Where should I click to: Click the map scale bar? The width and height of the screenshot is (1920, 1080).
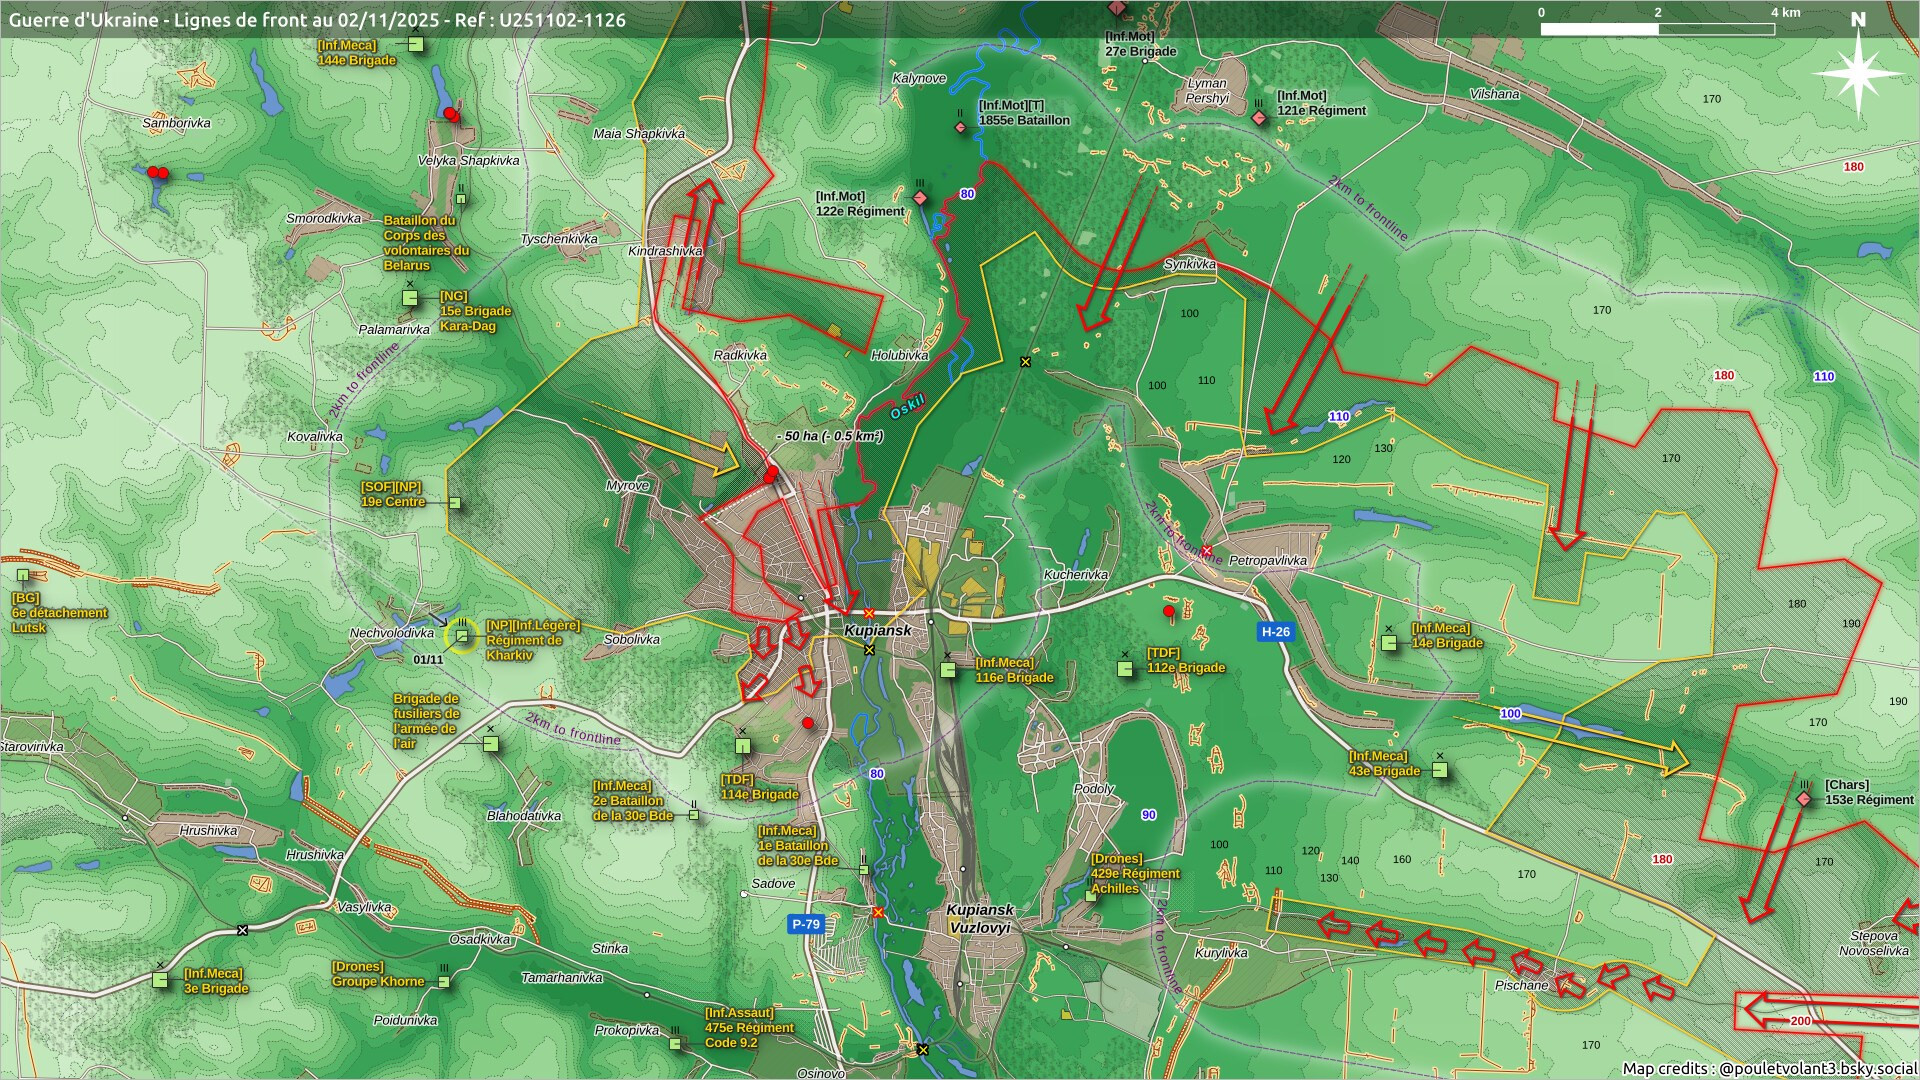point(1657,29)
